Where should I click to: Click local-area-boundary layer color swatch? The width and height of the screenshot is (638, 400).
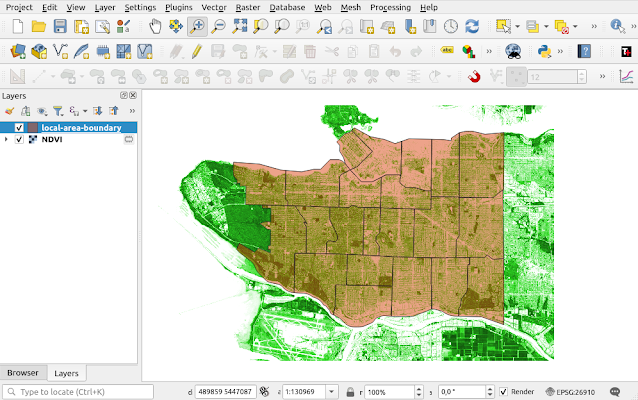point(33,128)
